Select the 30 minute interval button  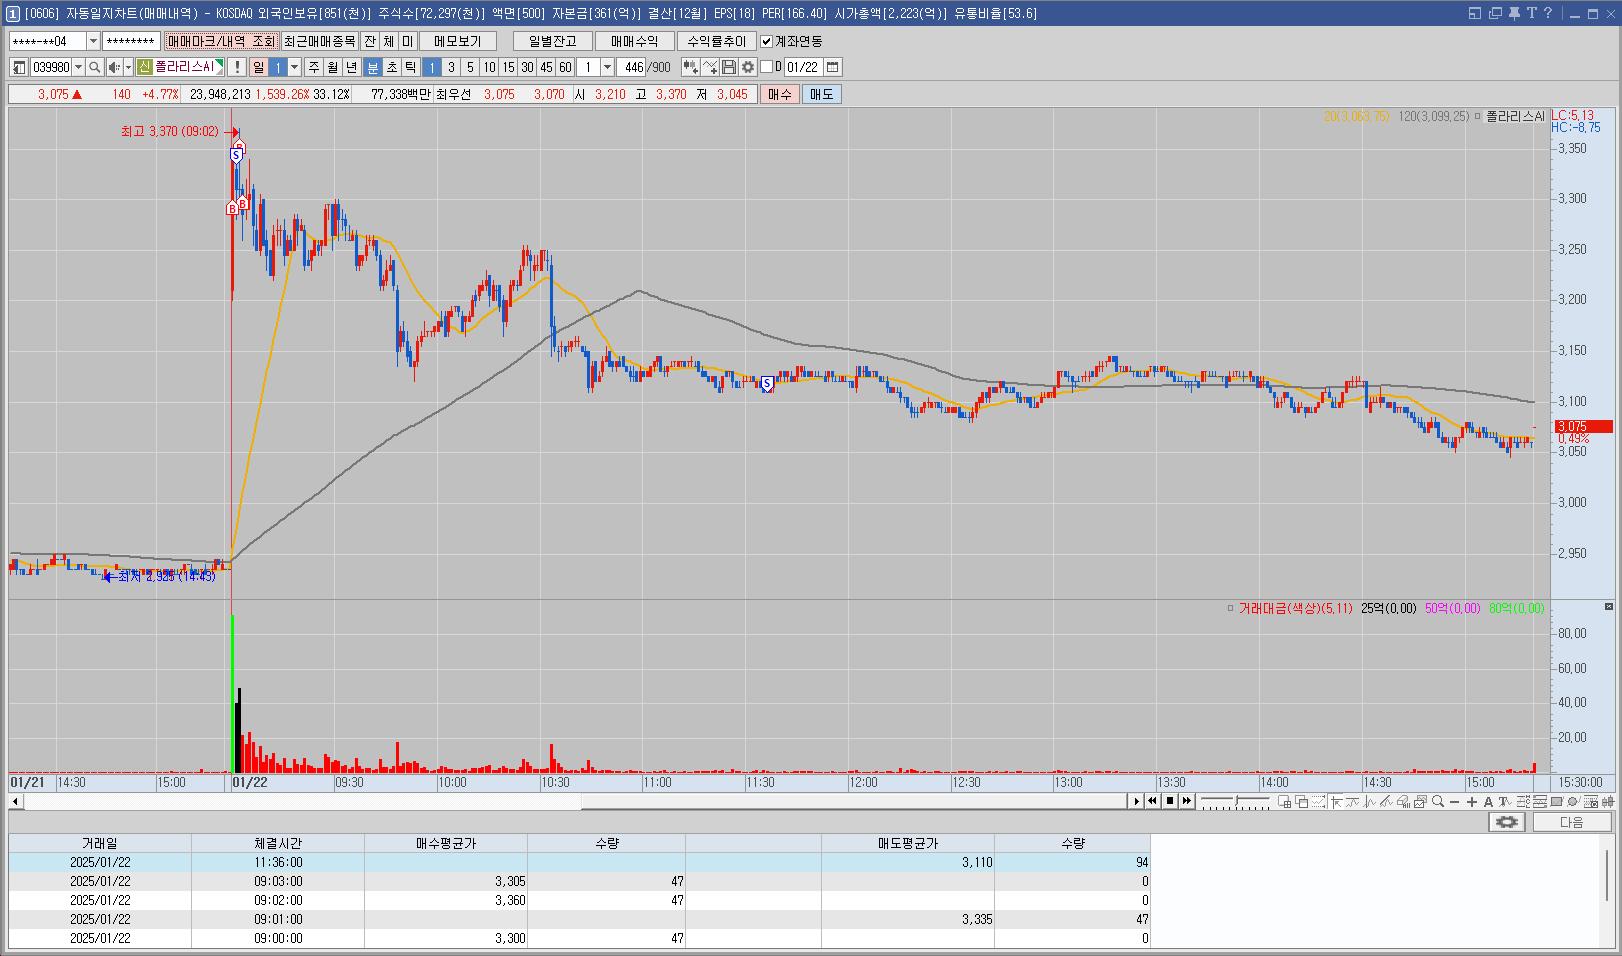(527, 67)
